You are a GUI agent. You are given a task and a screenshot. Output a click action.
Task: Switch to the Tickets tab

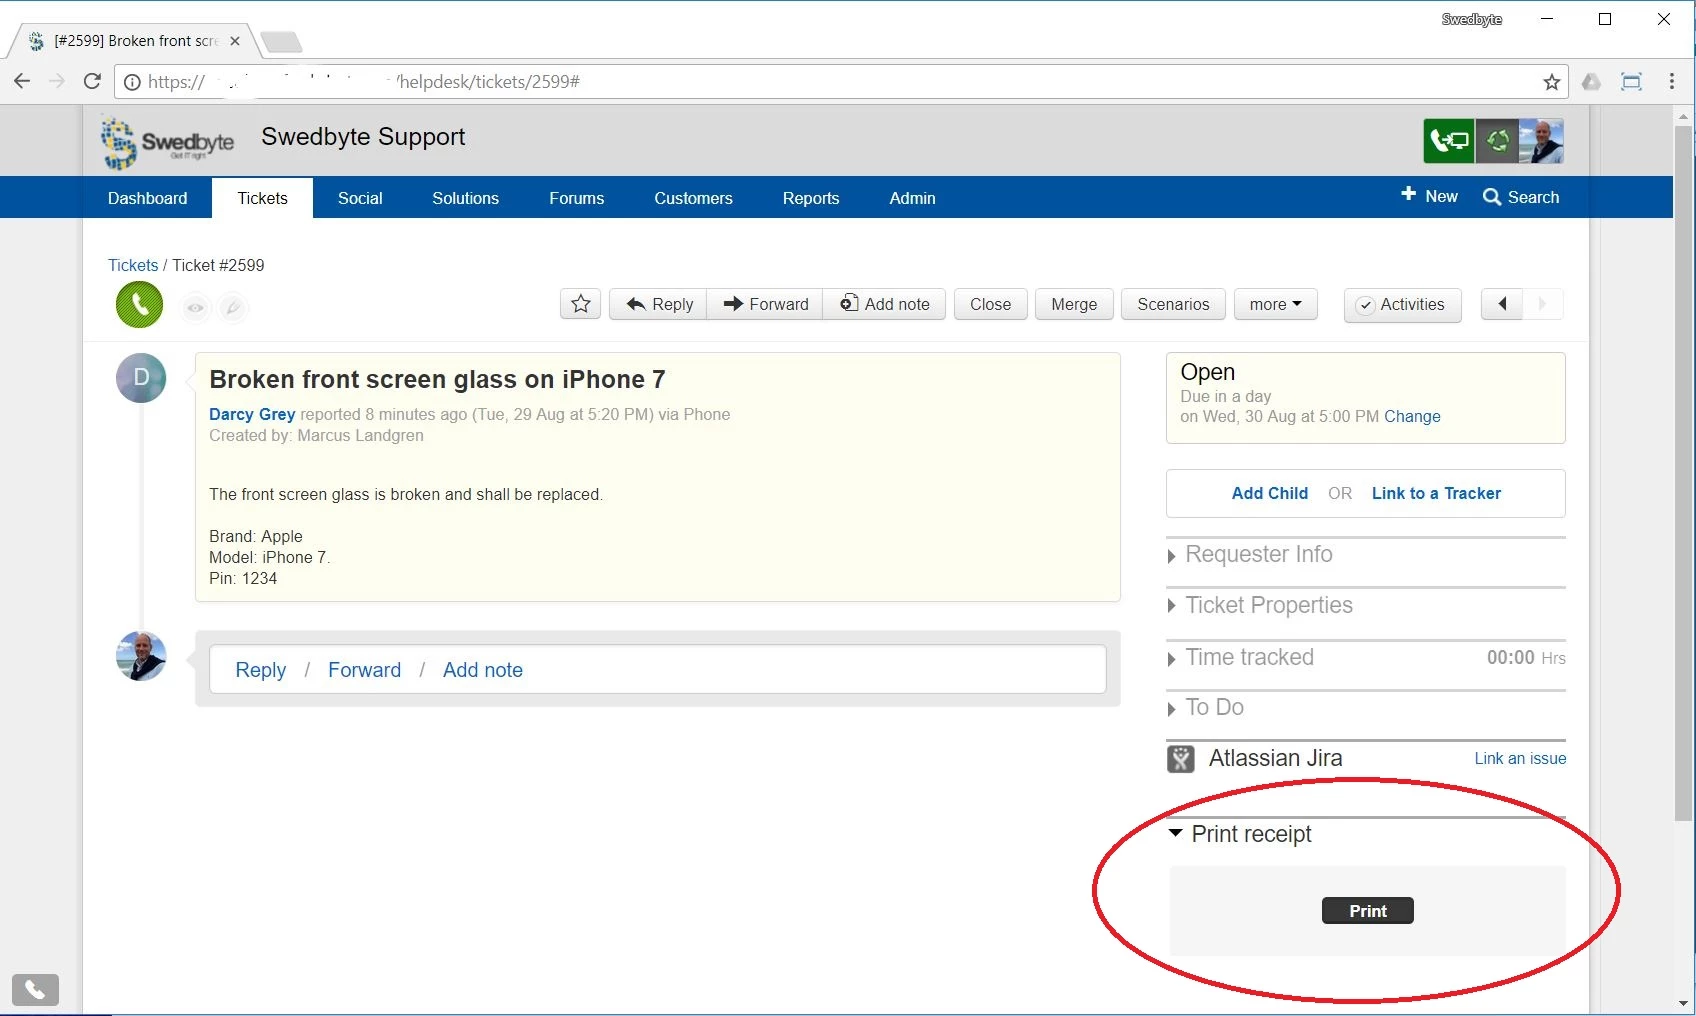tap(263, 198)
